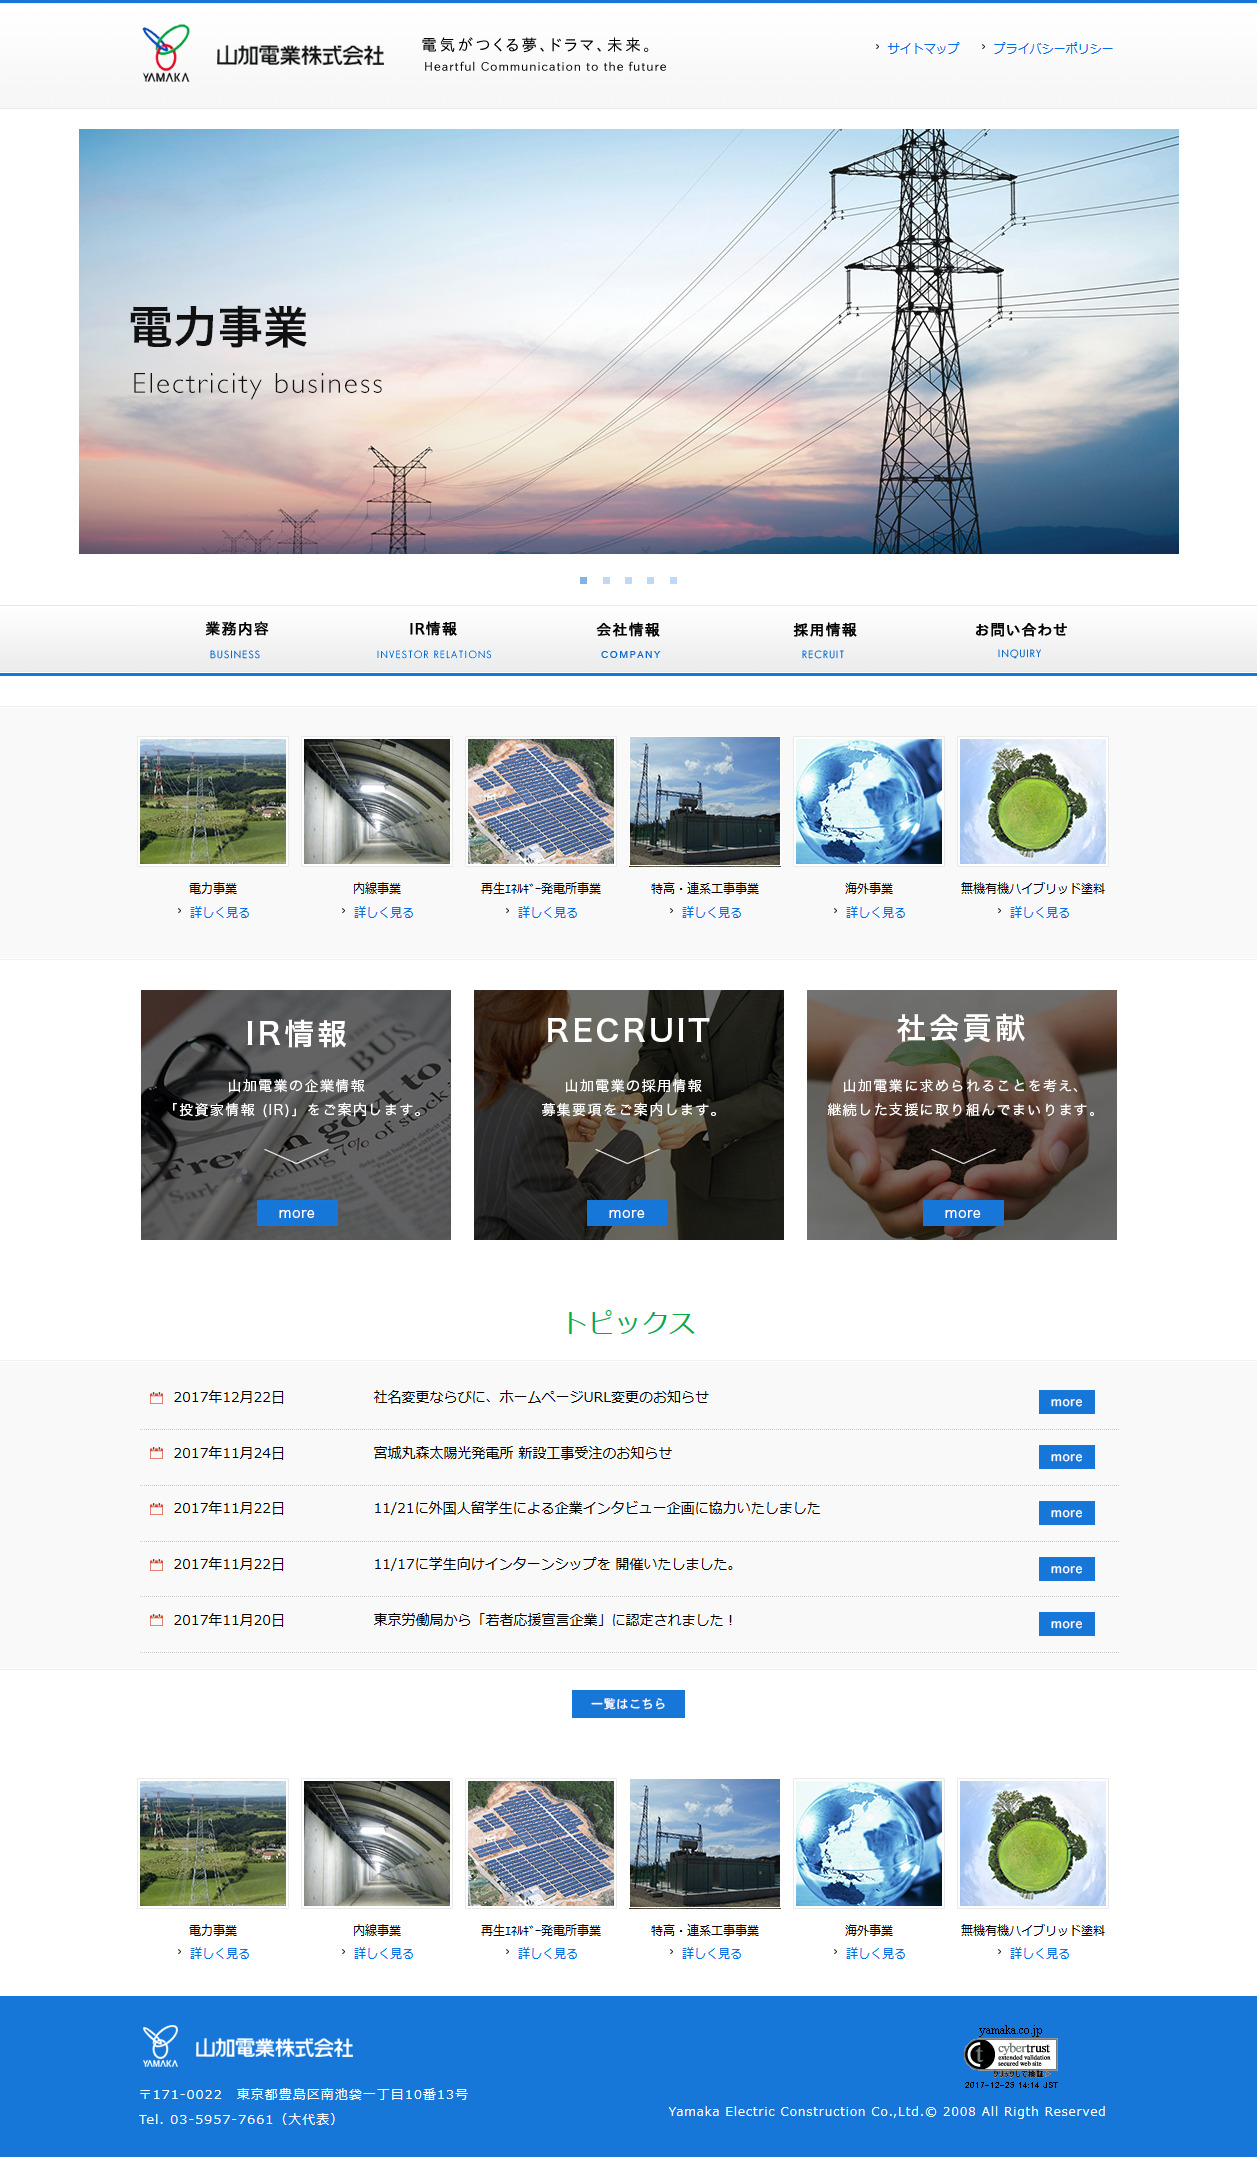Click the 2017年11月20日 calendar icon
The image size is (1257, 2177).
coord(156,1620)
